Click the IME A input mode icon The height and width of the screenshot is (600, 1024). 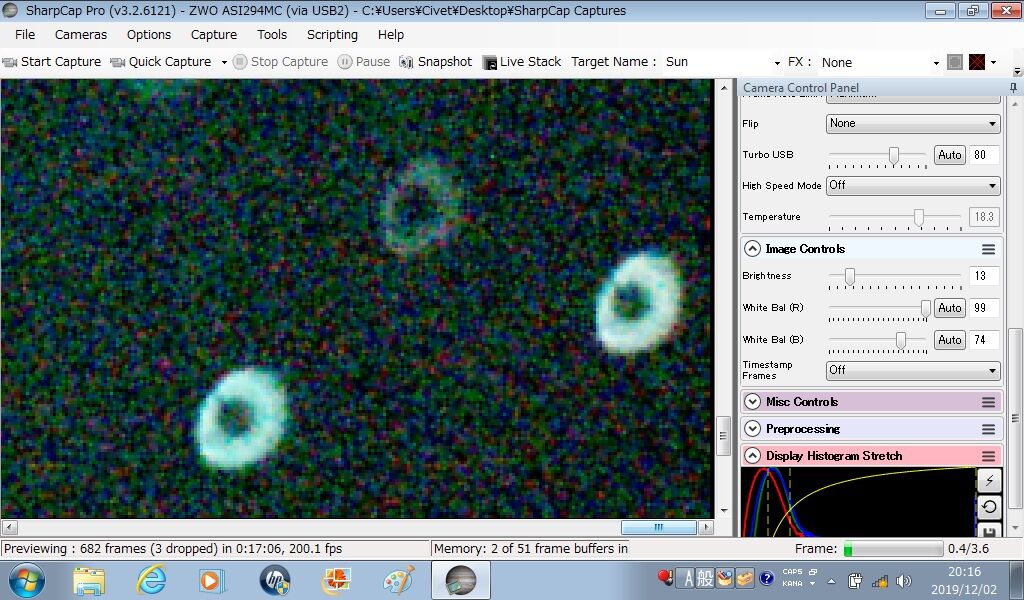(688, 578)
